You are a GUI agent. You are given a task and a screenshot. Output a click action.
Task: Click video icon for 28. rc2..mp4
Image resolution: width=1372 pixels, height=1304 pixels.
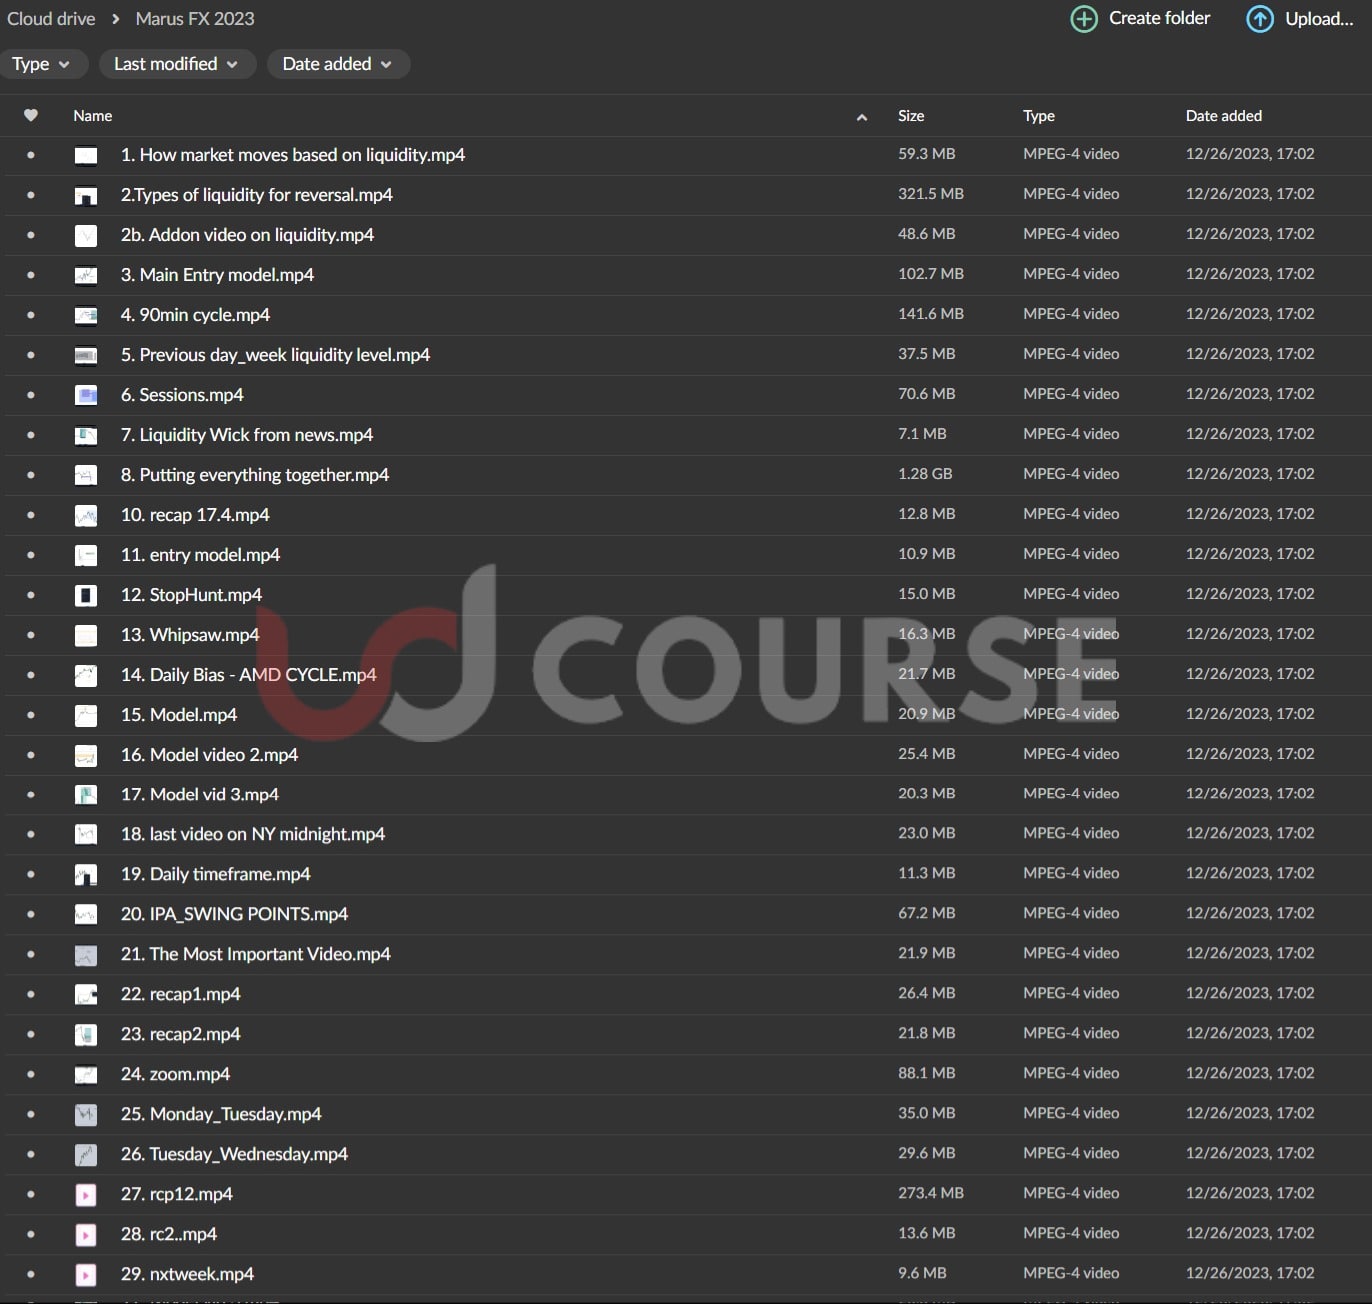pyautogui.click(x=86, y=1234)
